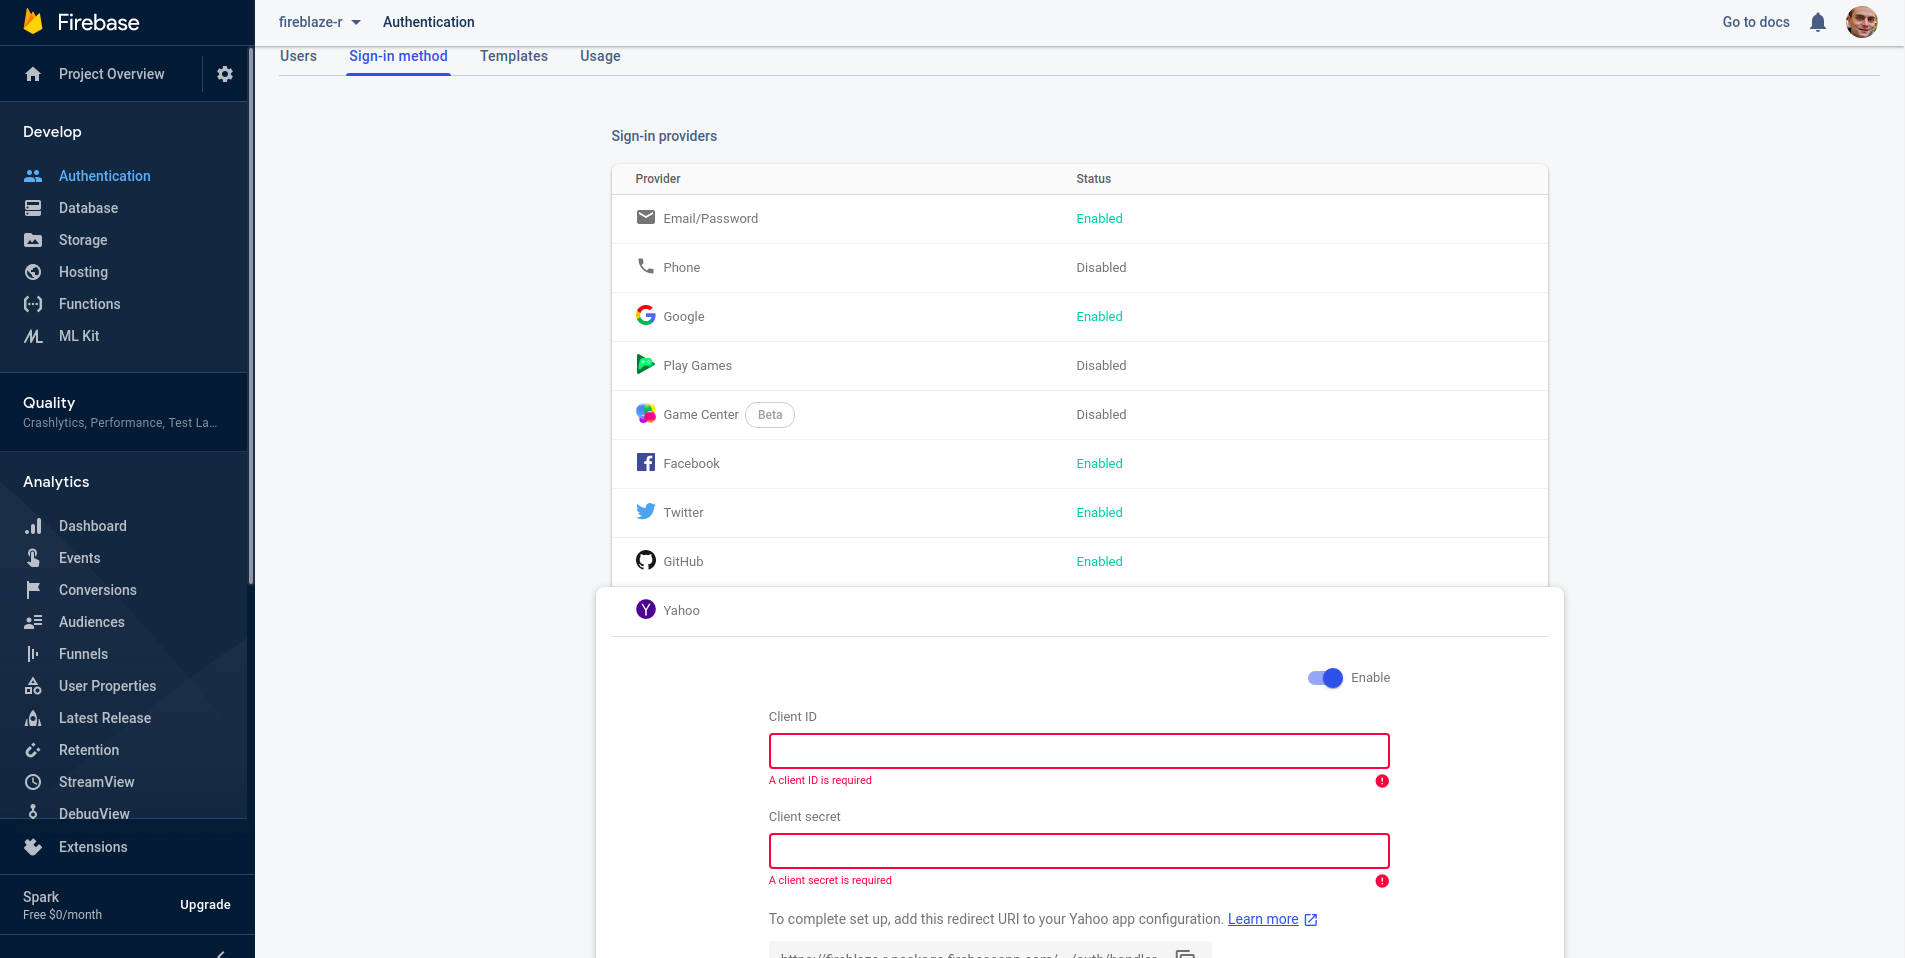Screen dimensions: 1905x958
Task: Click the Yahoo provider purple icon
Action: [x=646, y=609]
